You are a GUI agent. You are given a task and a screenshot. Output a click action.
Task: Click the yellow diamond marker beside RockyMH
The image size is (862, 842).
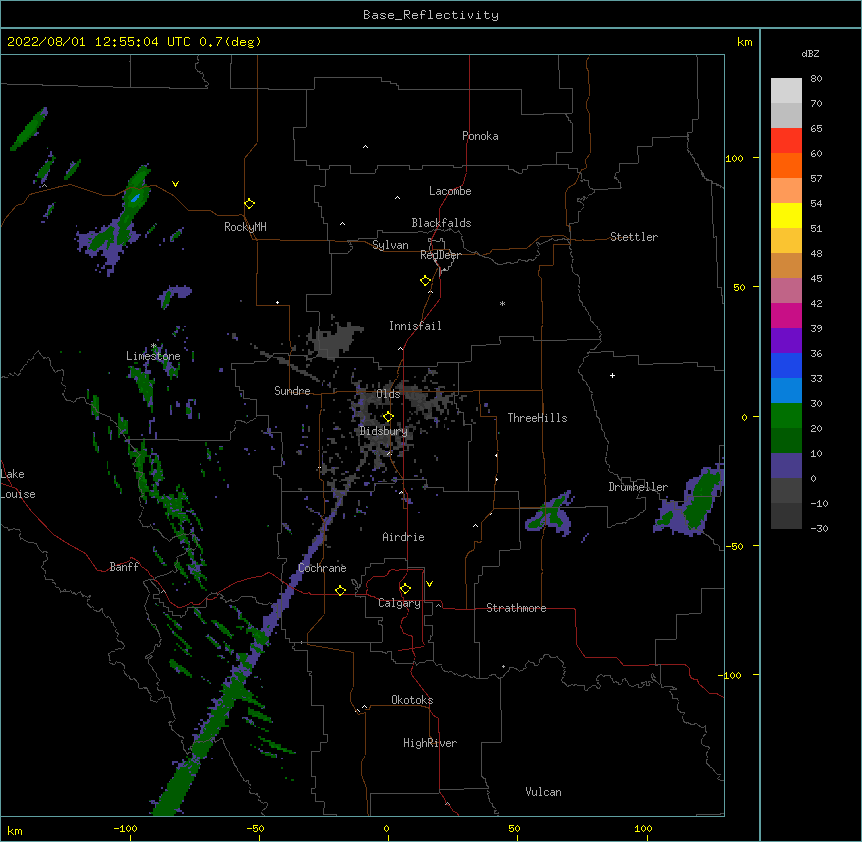click(250, 204)
